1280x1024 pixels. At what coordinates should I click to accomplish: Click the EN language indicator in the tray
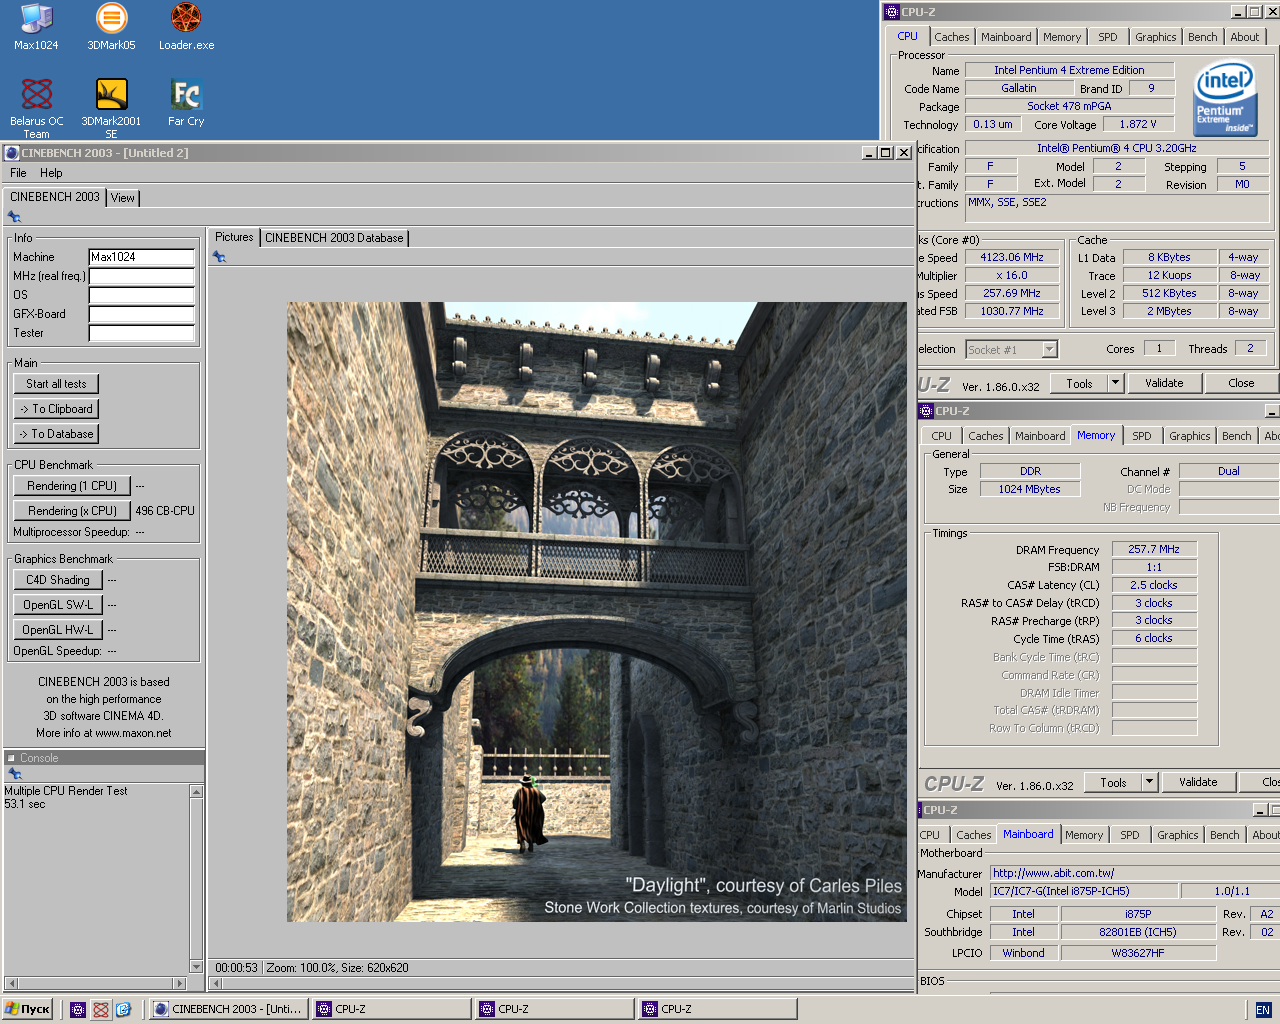(1263, 1010)
